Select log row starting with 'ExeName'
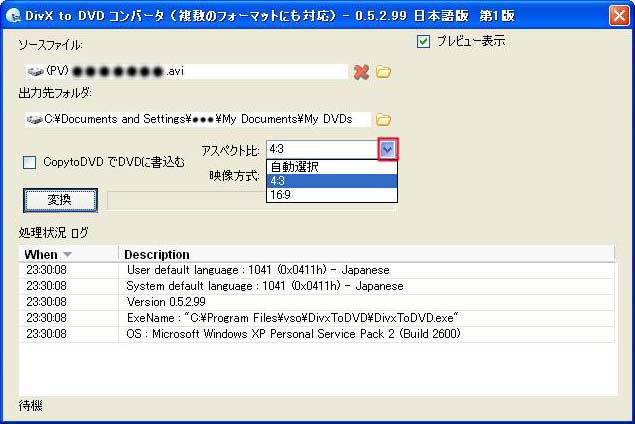 pyautogui.click(x=317, y=318)
